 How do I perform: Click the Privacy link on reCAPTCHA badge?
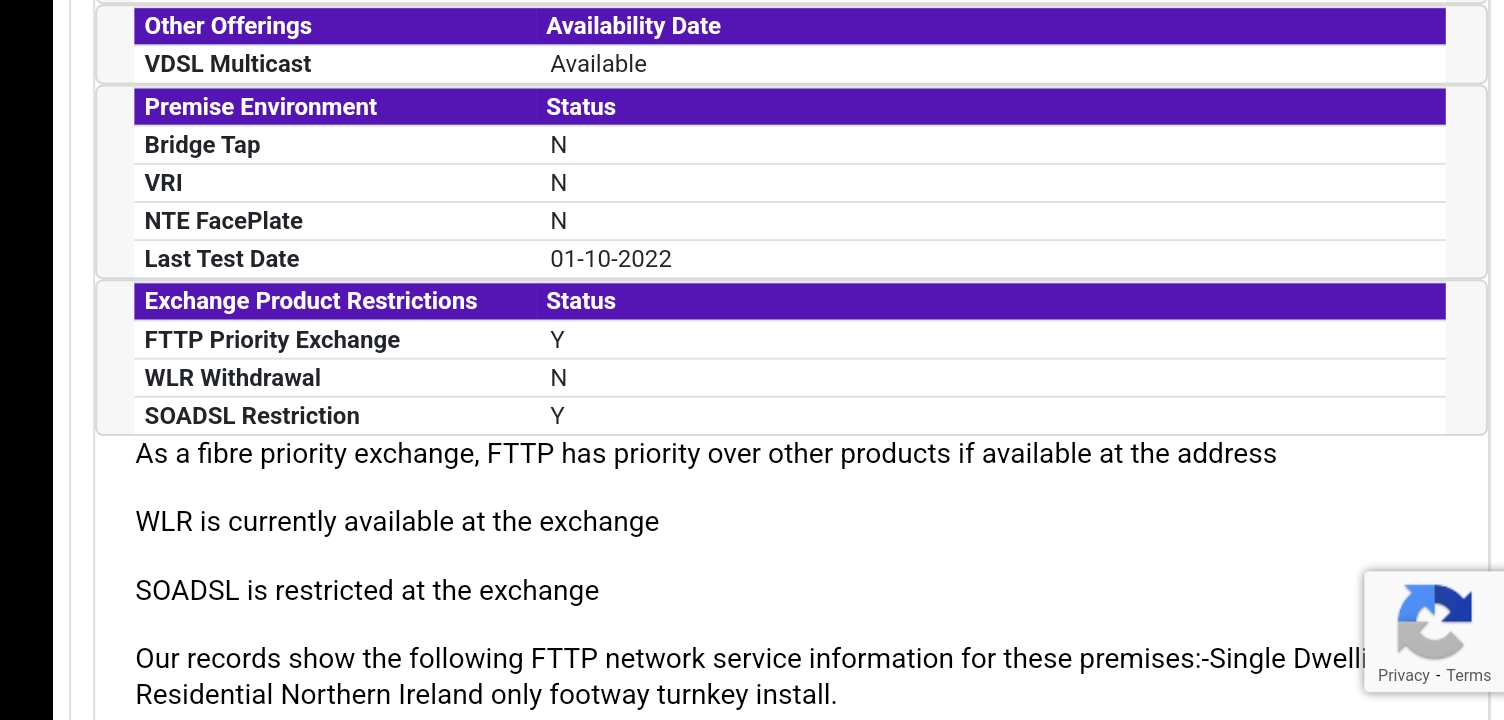[1401, 675]
